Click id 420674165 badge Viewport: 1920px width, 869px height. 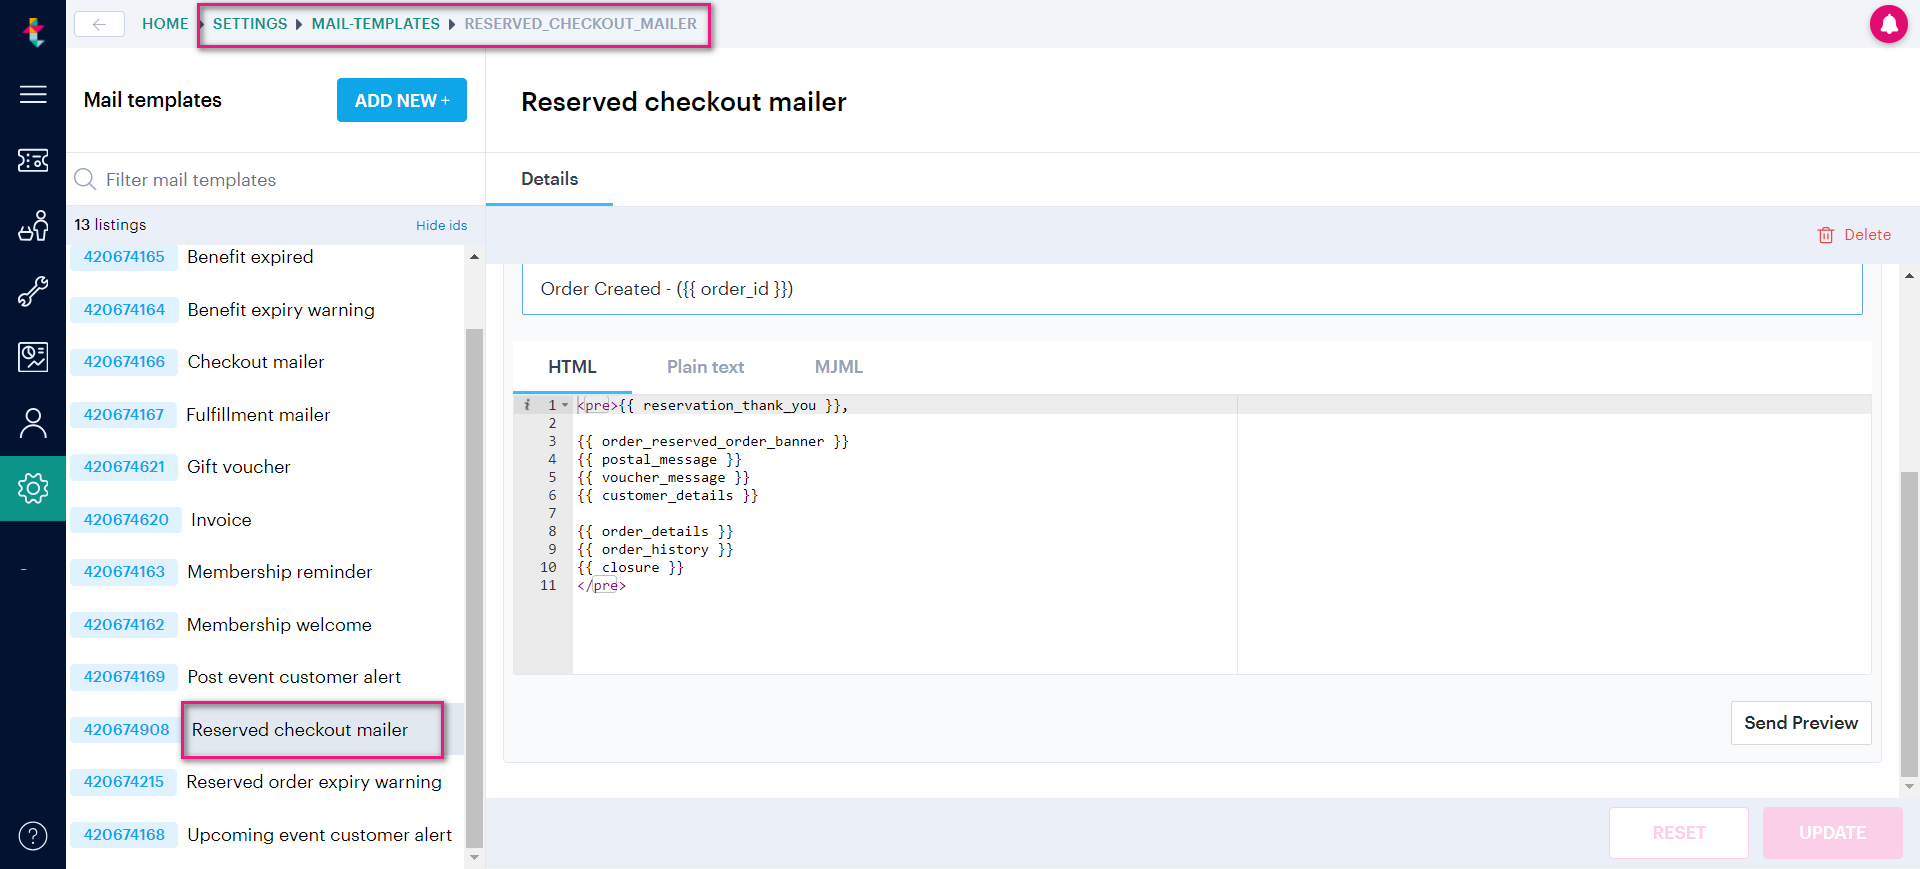coord(124,257)
